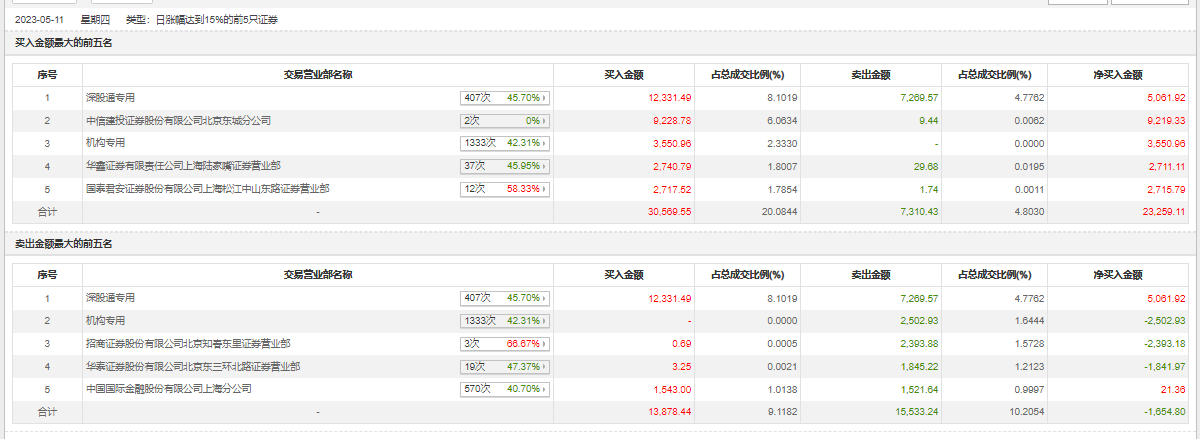Open 招商证券北京知春东里证券营业部 link
Viewport: 1200px width, 439px height.
188,343
